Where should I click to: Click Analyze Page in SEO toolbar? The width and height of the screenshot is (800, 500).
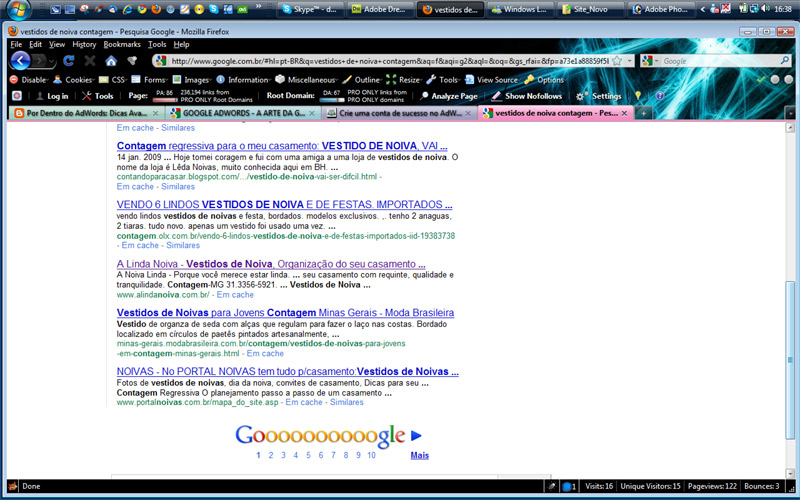point(449,95)
